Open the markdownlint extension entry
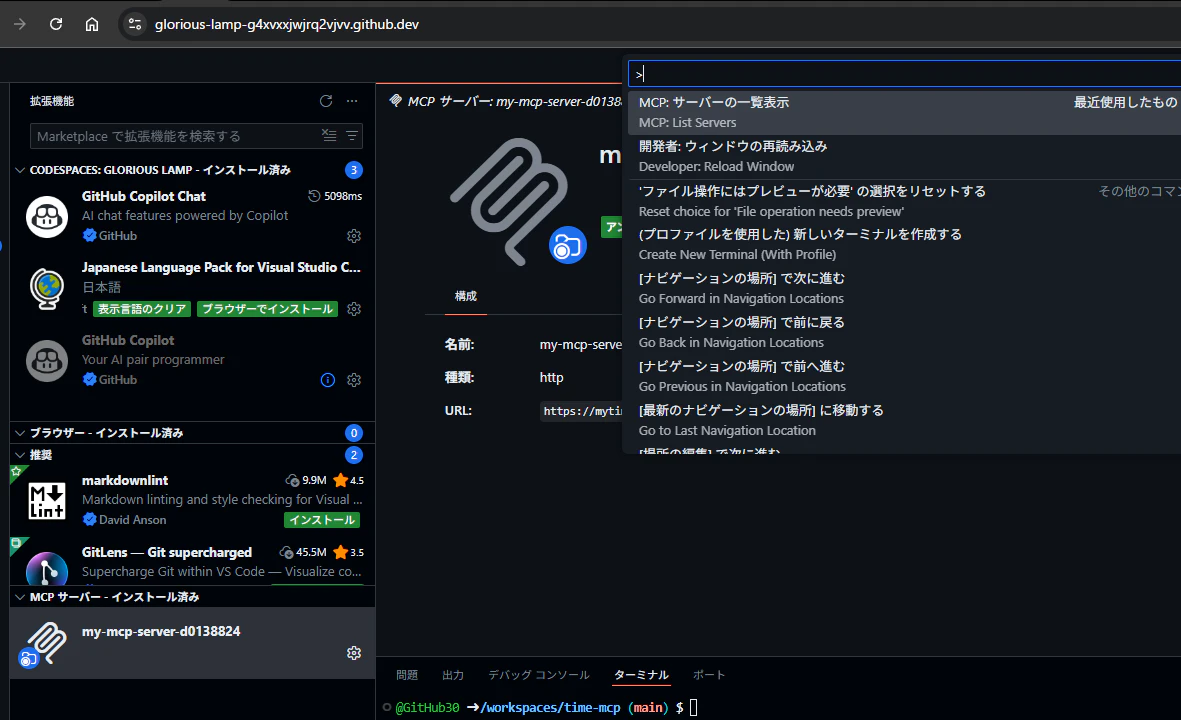The height and width of the screenshot is (720, 1181). click(x=192, y=500)
